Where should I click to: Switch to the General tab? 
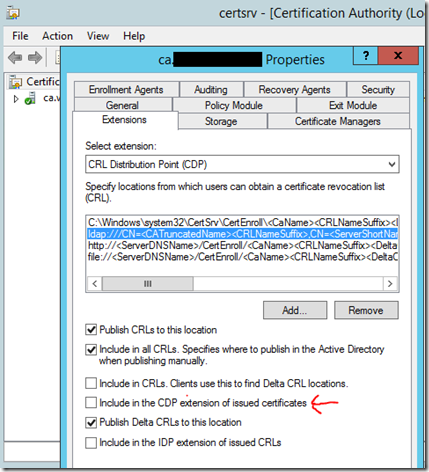(x=122, y=105)
